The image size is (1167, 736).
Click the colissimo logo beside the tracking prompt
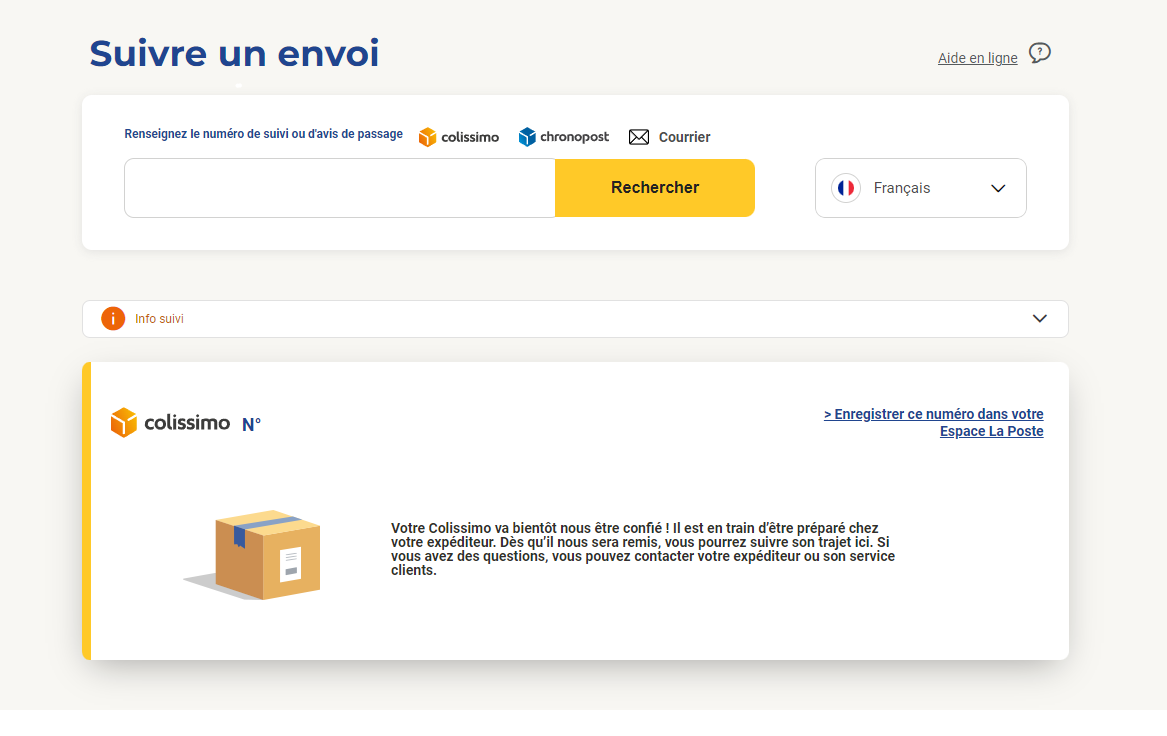458,137
